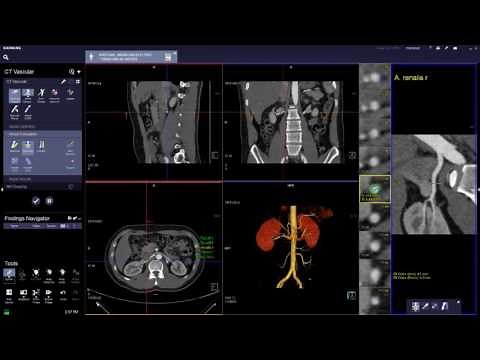Click the icon at right end of patient banner
The height and width of the screenshot is (360, 480).
coord(168,58)
